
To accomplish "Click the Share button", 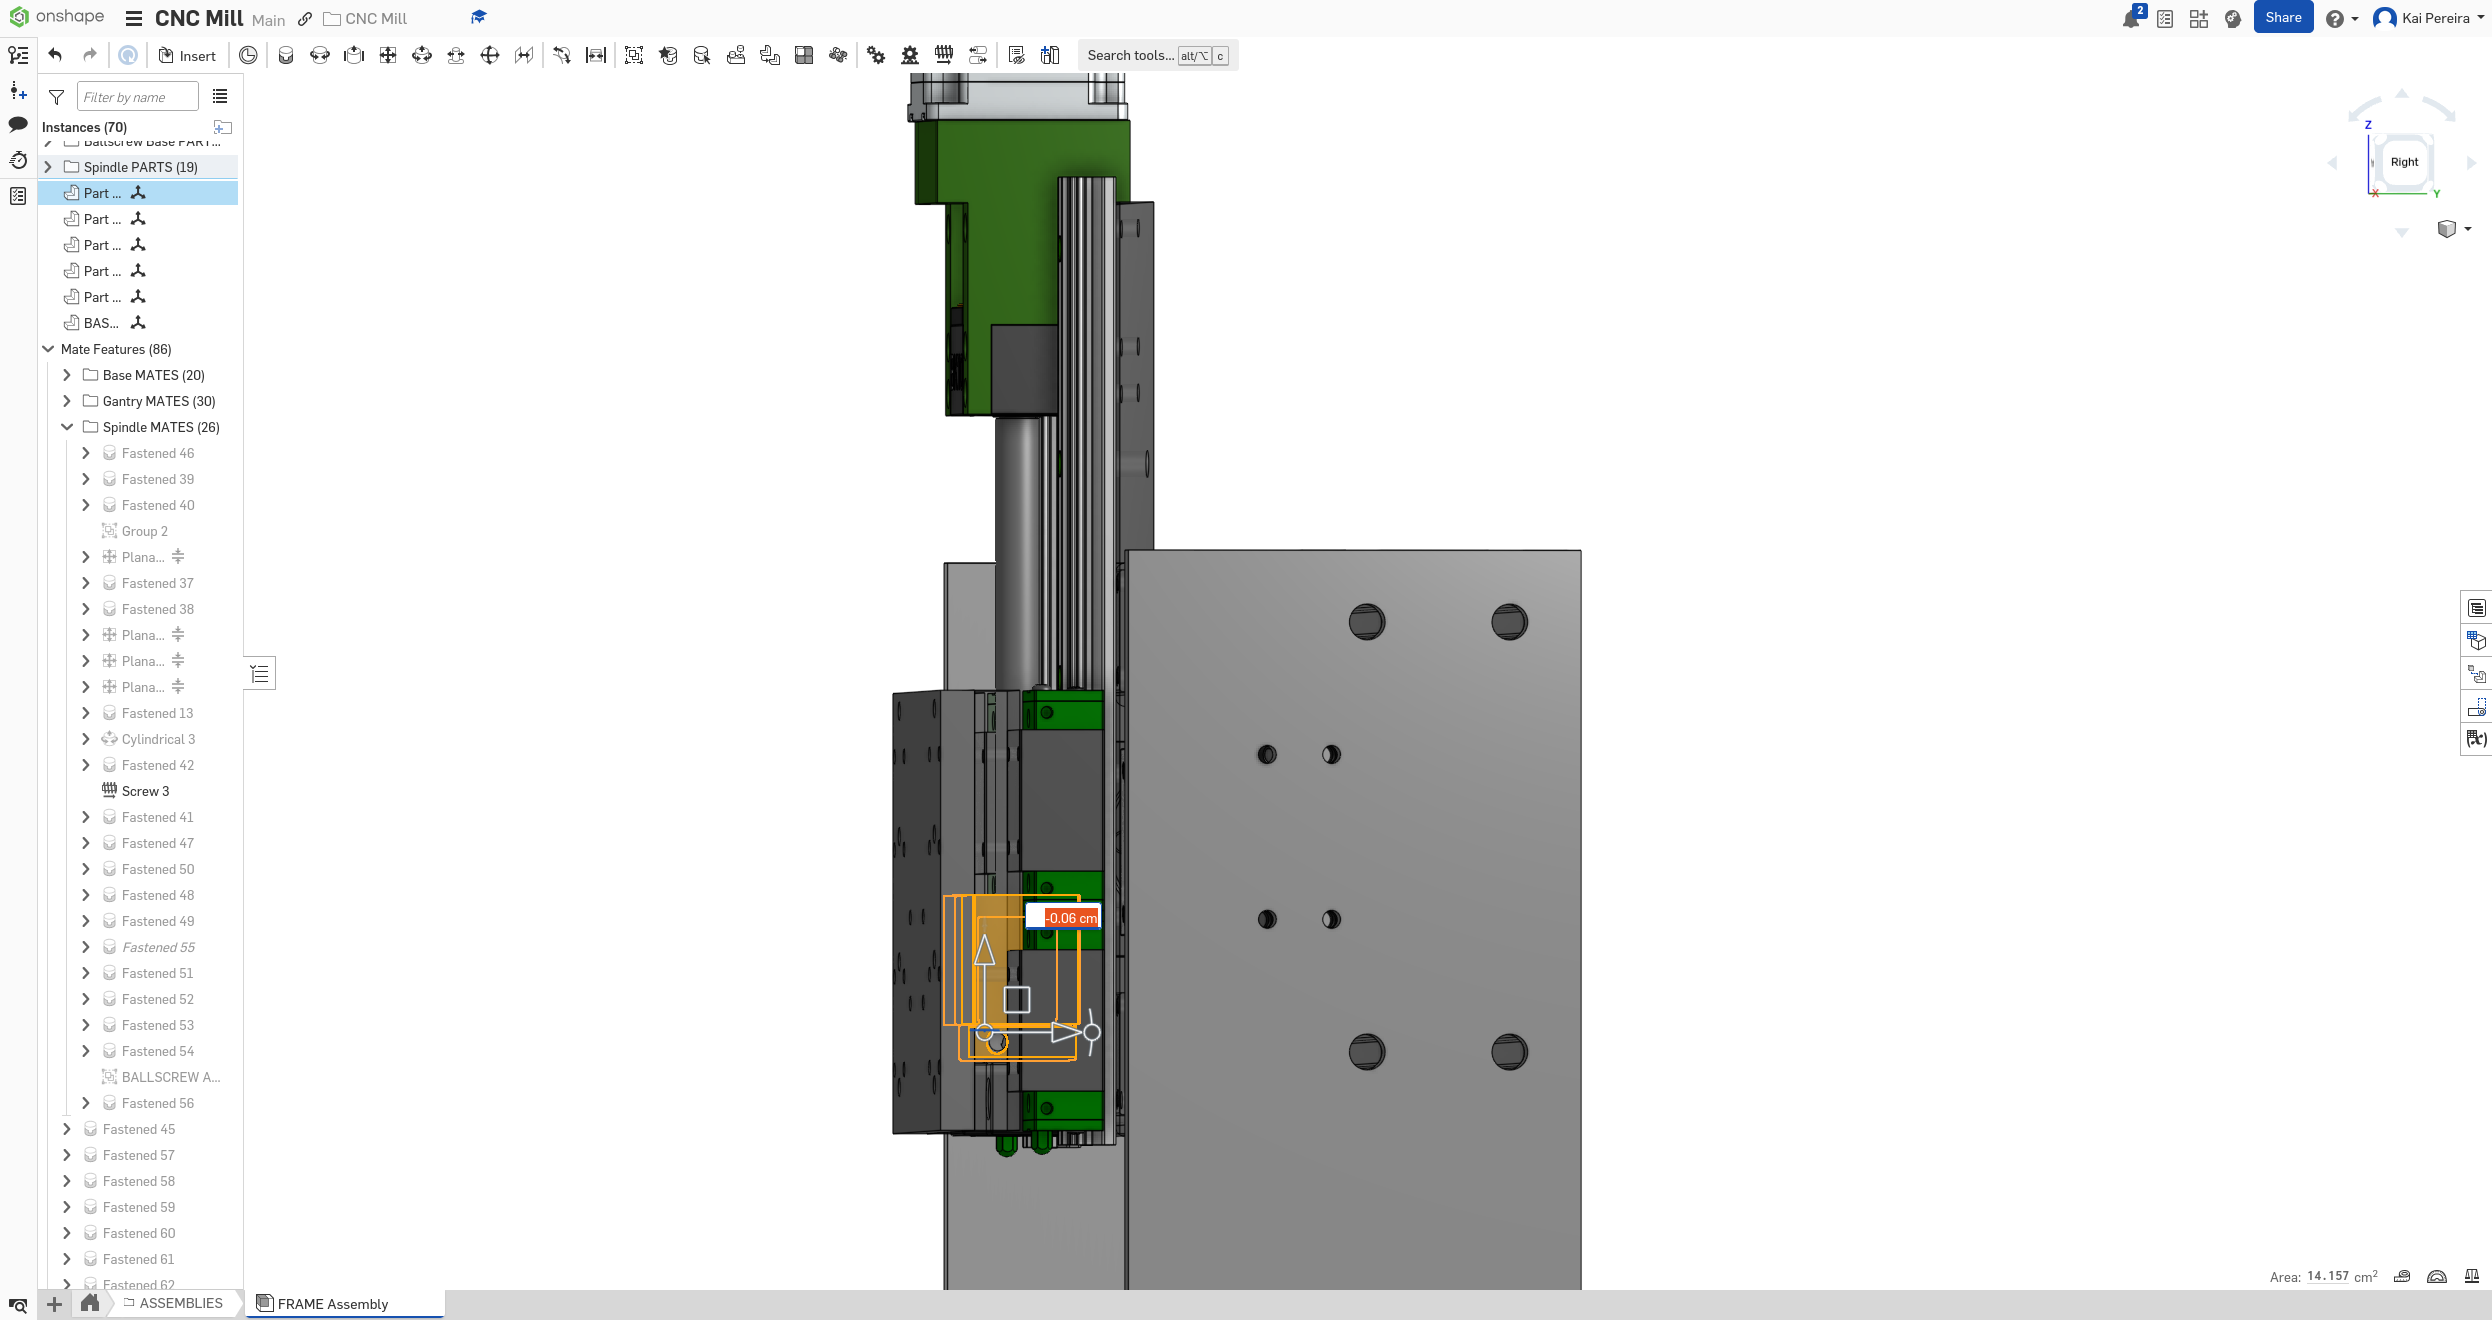I will (x=2283, y=17).
